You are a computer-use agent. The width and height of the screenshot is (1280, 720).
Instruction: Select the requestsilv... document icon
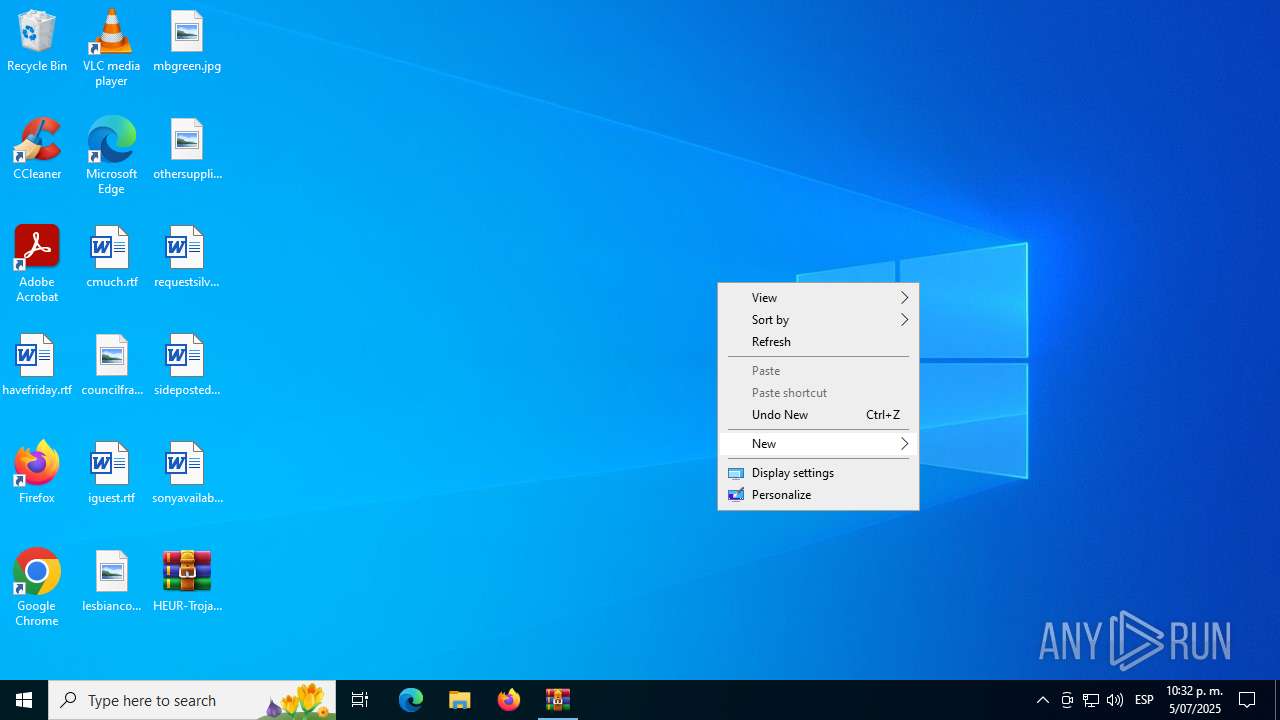(x=187, y=257)
